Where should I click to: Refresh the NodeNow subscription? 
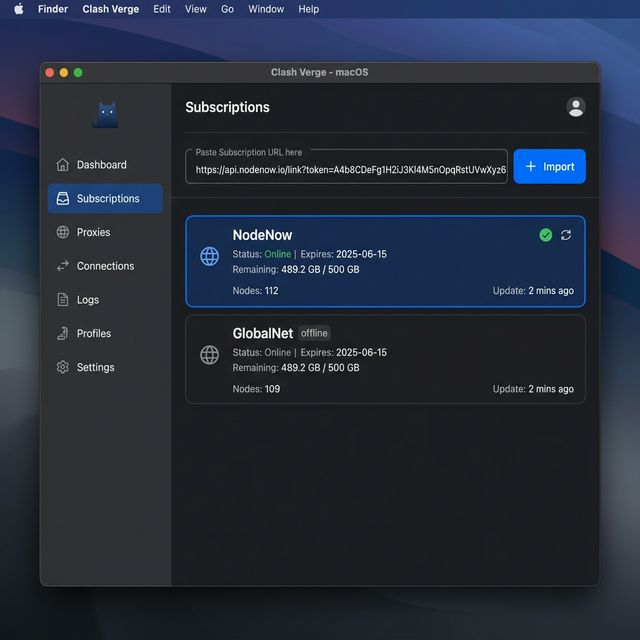point(566,235)
